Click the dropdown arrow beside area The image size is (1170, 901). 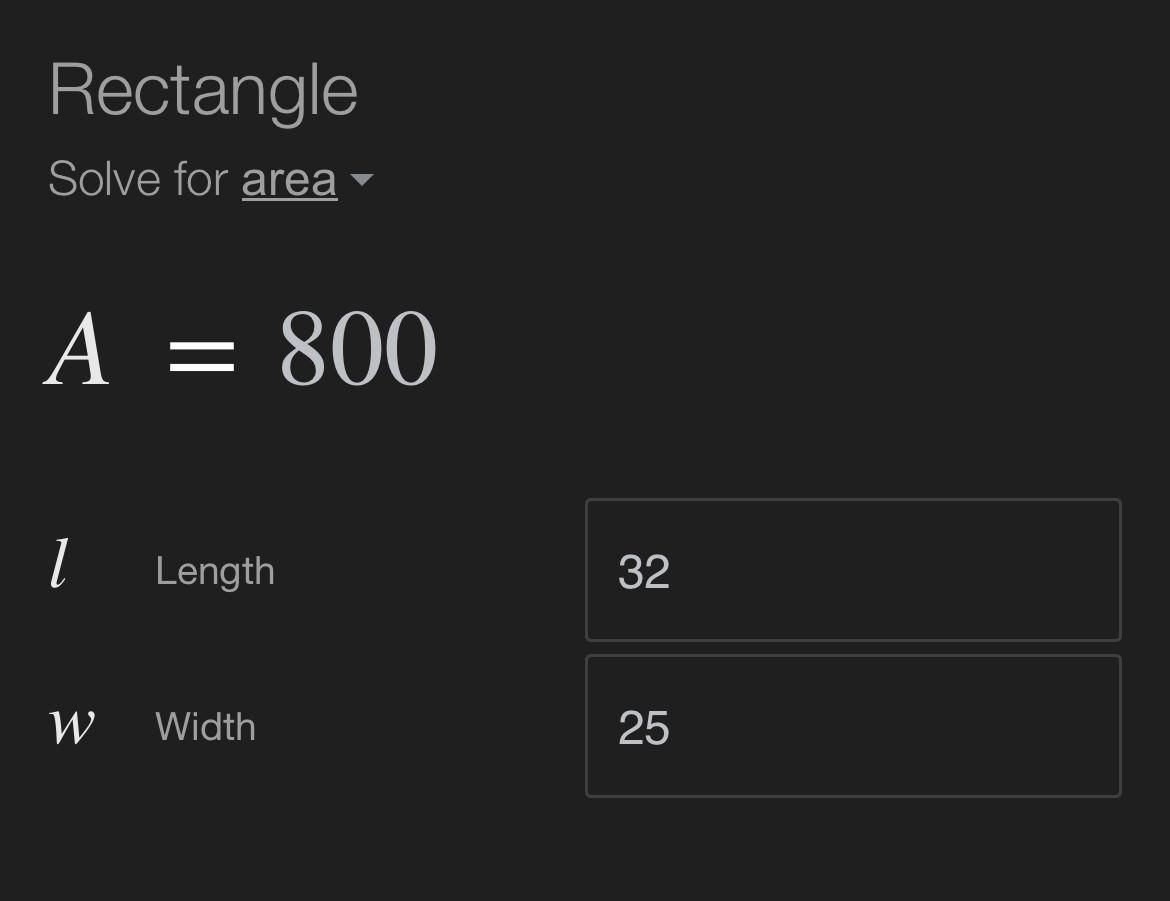[362, 181]
